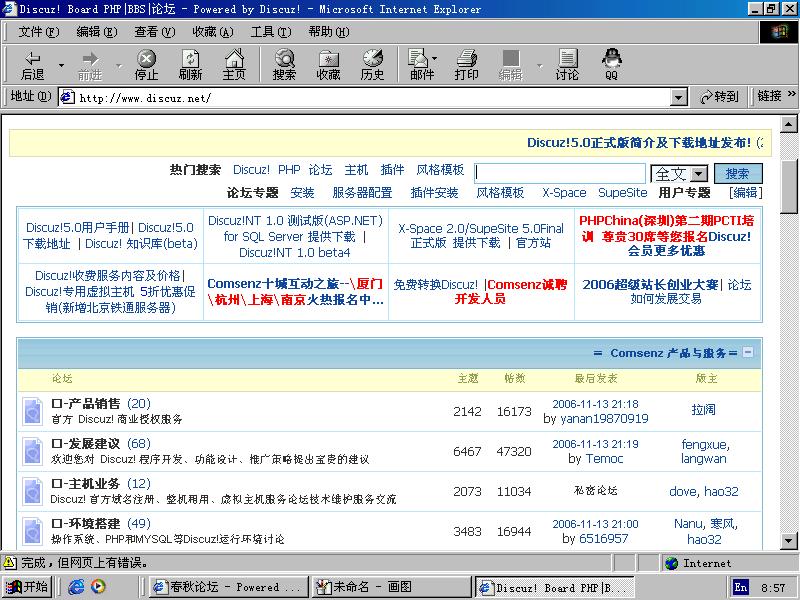Click the Forward (前进) toolbar icon

click(90, 65)
